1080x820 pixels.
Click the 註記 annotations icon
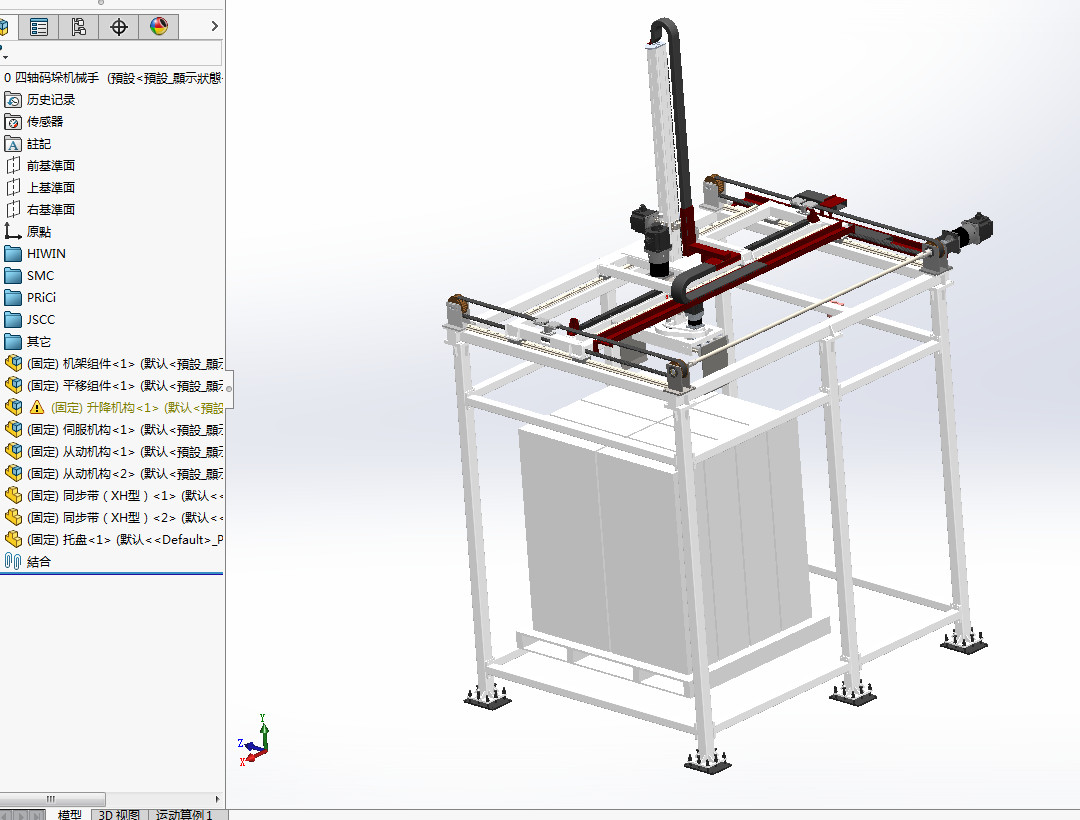point(12,144)
